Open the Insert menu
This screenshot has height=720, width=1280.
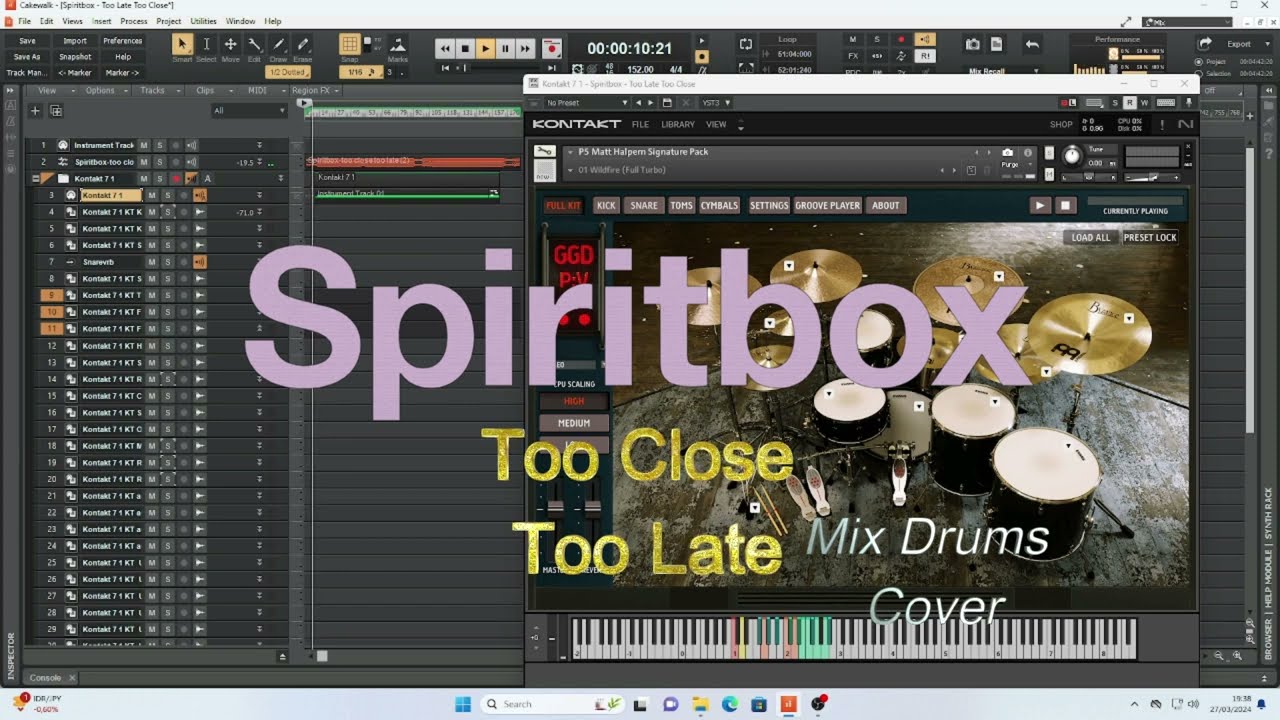pyautogui.click(x=102, y=21)
